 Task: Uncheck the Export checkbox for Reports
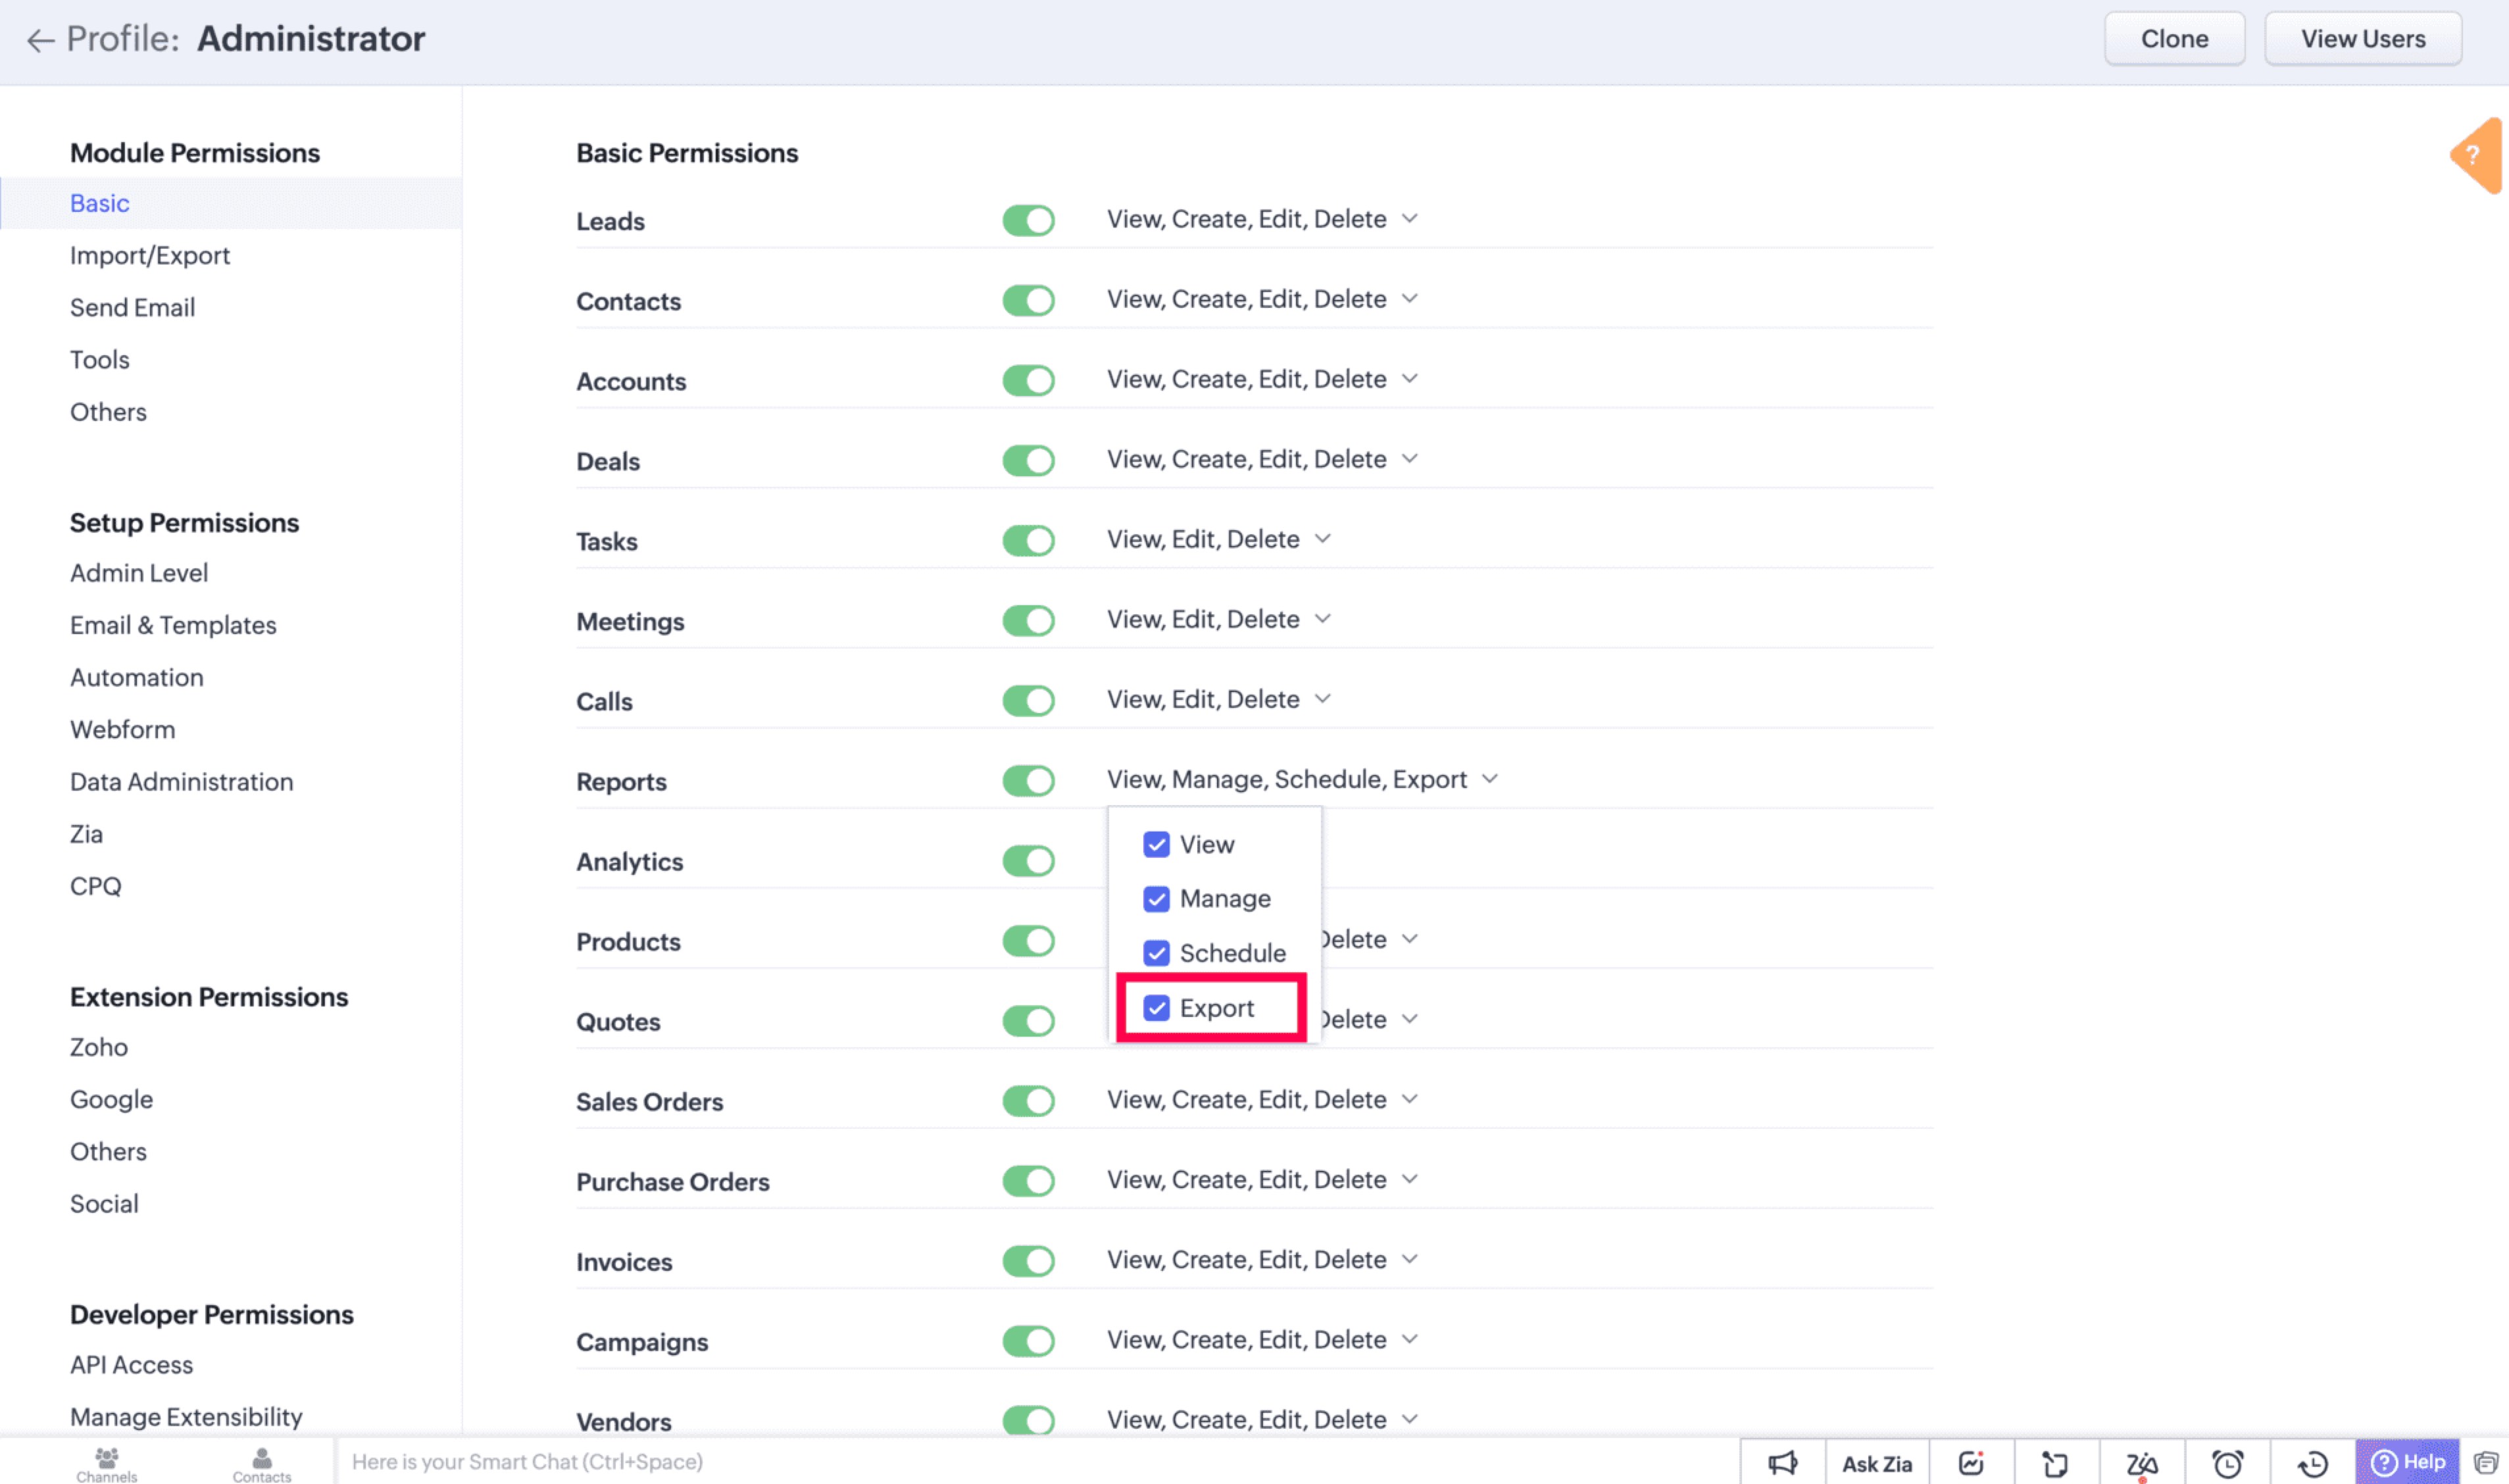tap(1156, 1008)
